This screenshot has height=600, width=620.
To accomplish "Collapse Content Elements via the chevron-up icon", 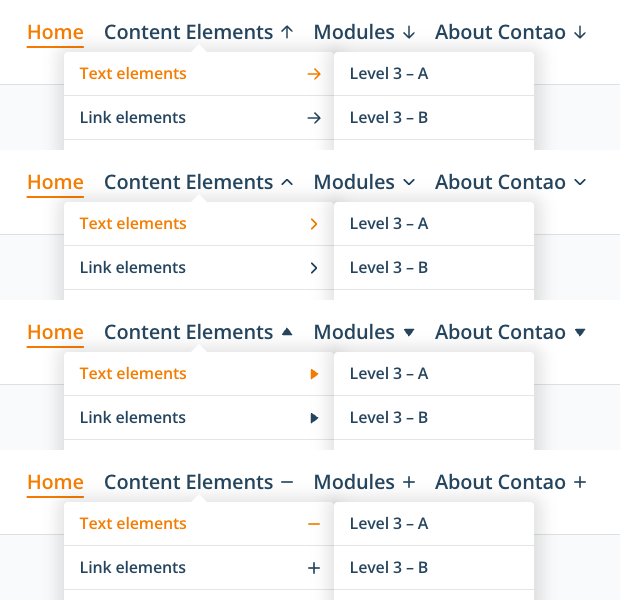I will click(x=287, y=182).
